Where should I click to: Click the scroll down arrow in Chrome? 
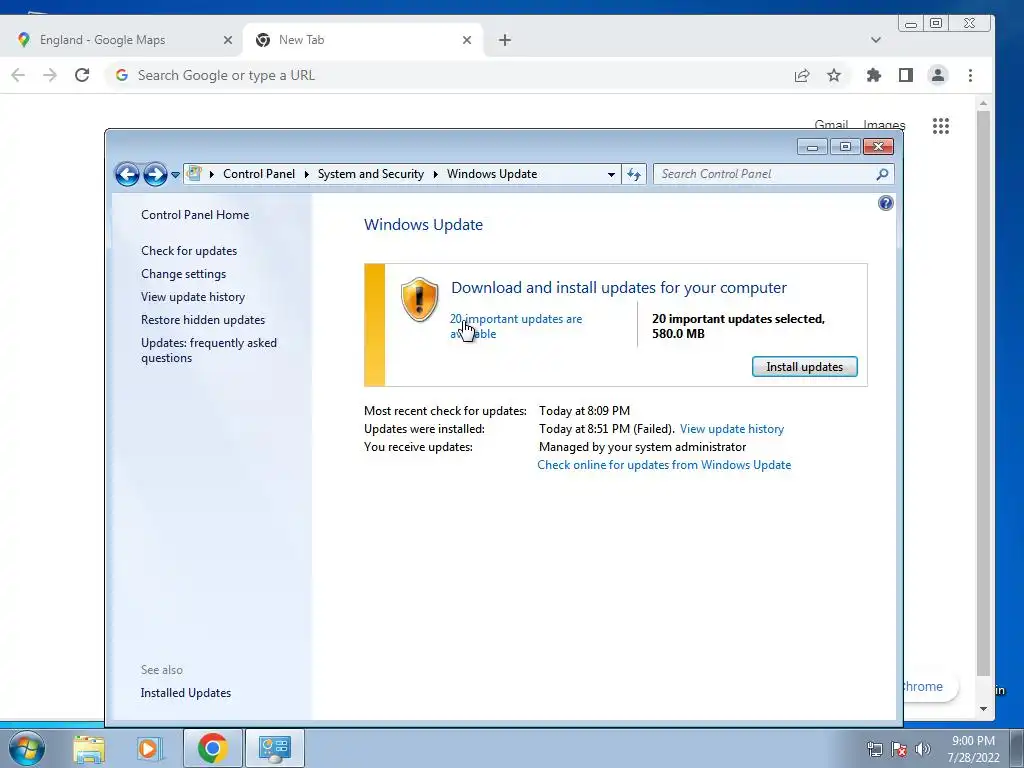[984, 709]
